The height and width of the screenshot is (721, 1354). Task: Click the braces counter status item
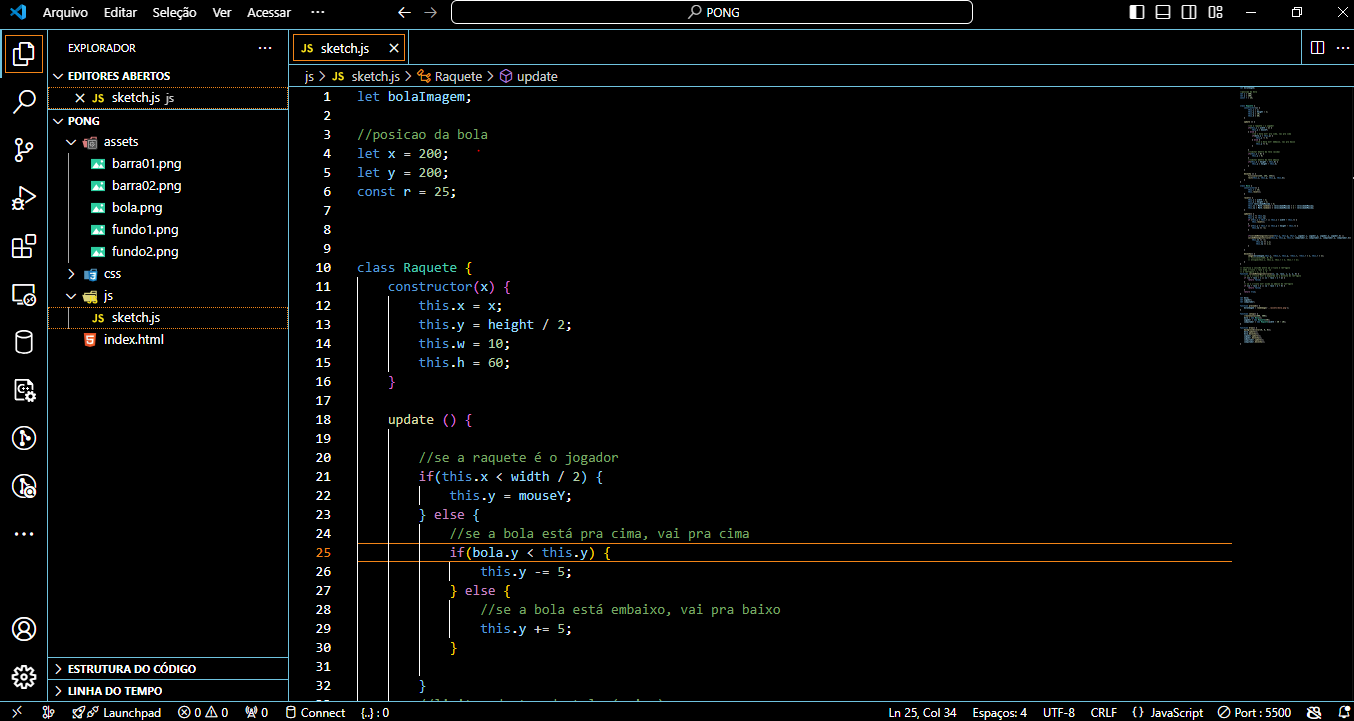(375, 712)
